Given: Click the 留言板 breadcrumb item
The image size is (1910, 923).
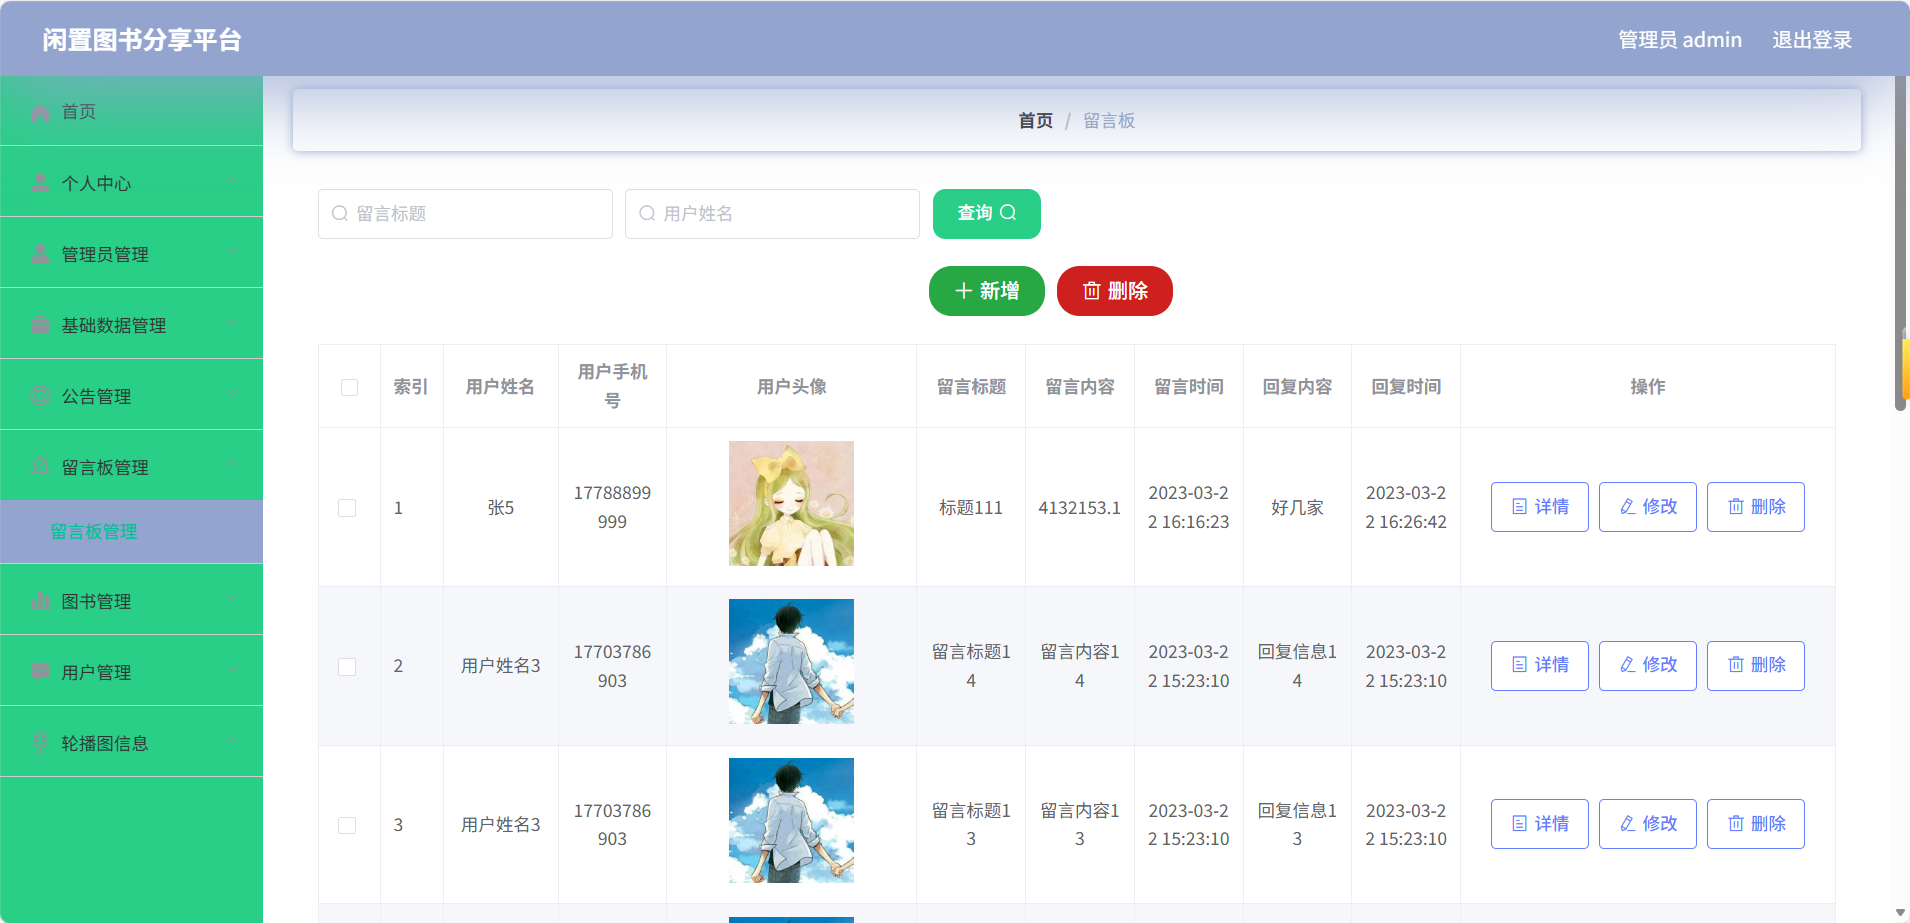Looking at the screenshot, I should click(1109, 121).
